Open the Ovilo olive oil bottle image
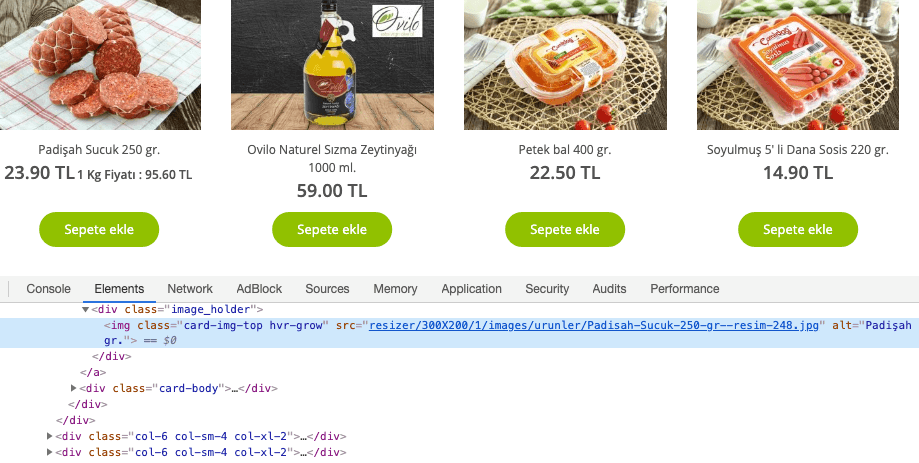919x463 pixels. pyautogui.click(x=332, y=64)
